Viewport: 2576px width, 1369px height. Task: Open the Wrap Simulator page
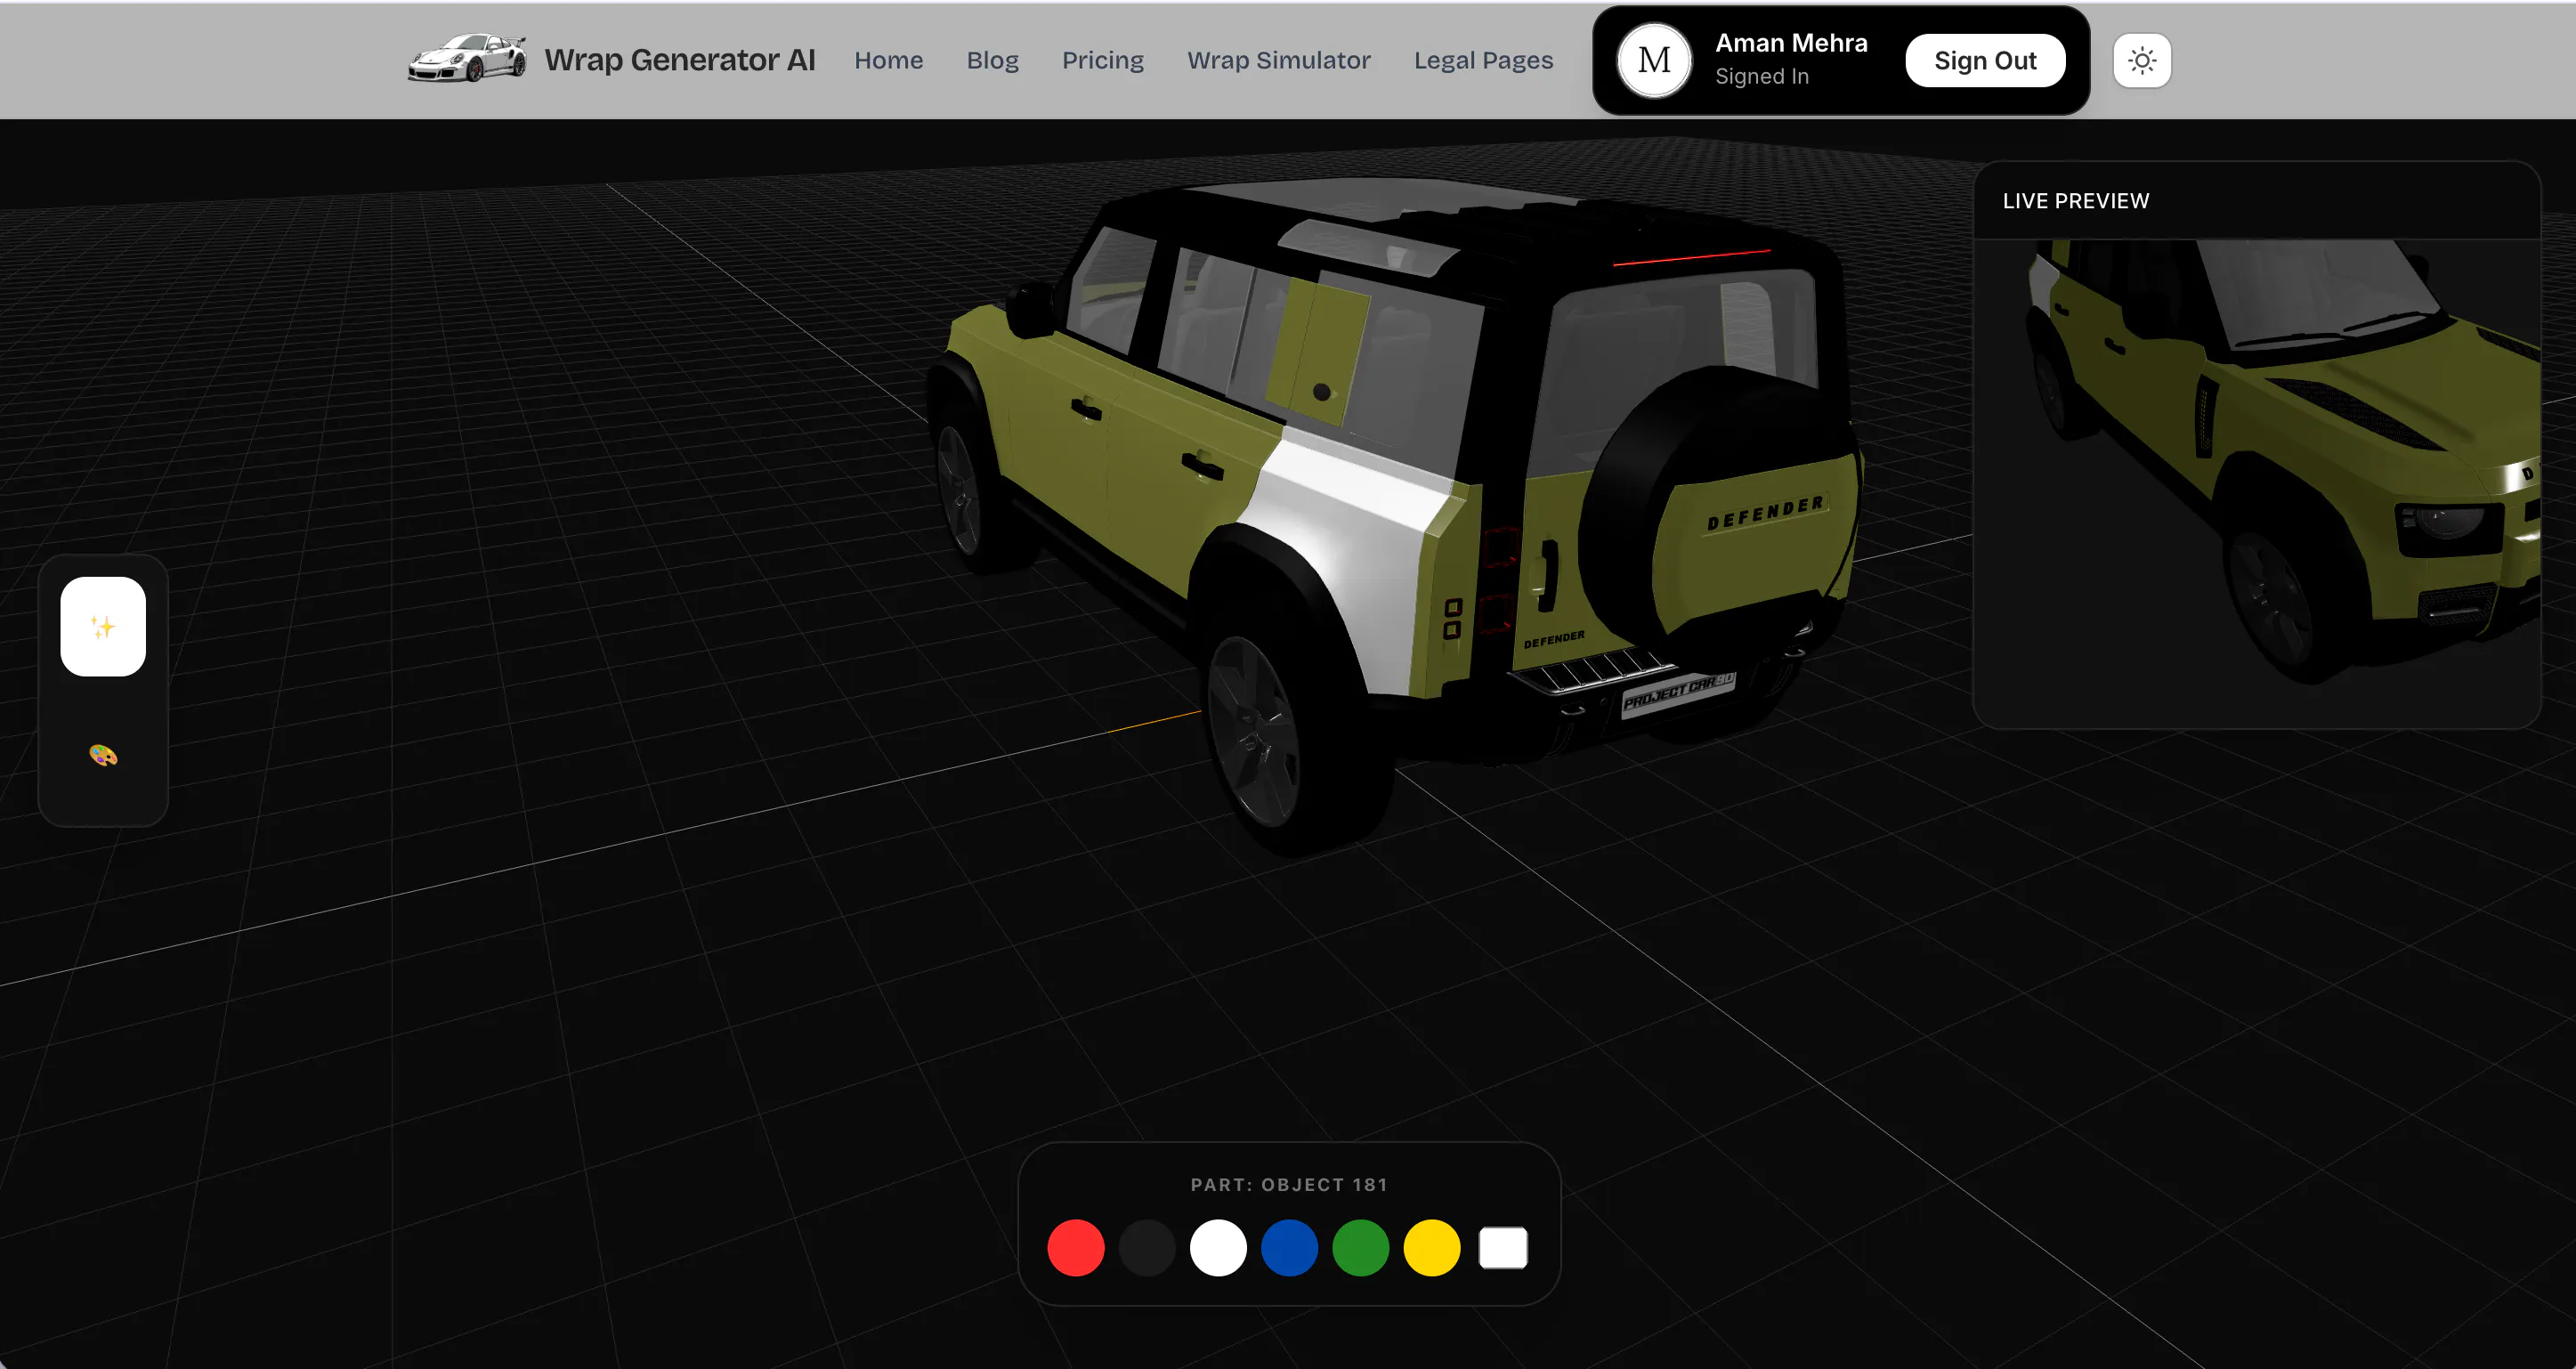click(x=1279, y=60)
